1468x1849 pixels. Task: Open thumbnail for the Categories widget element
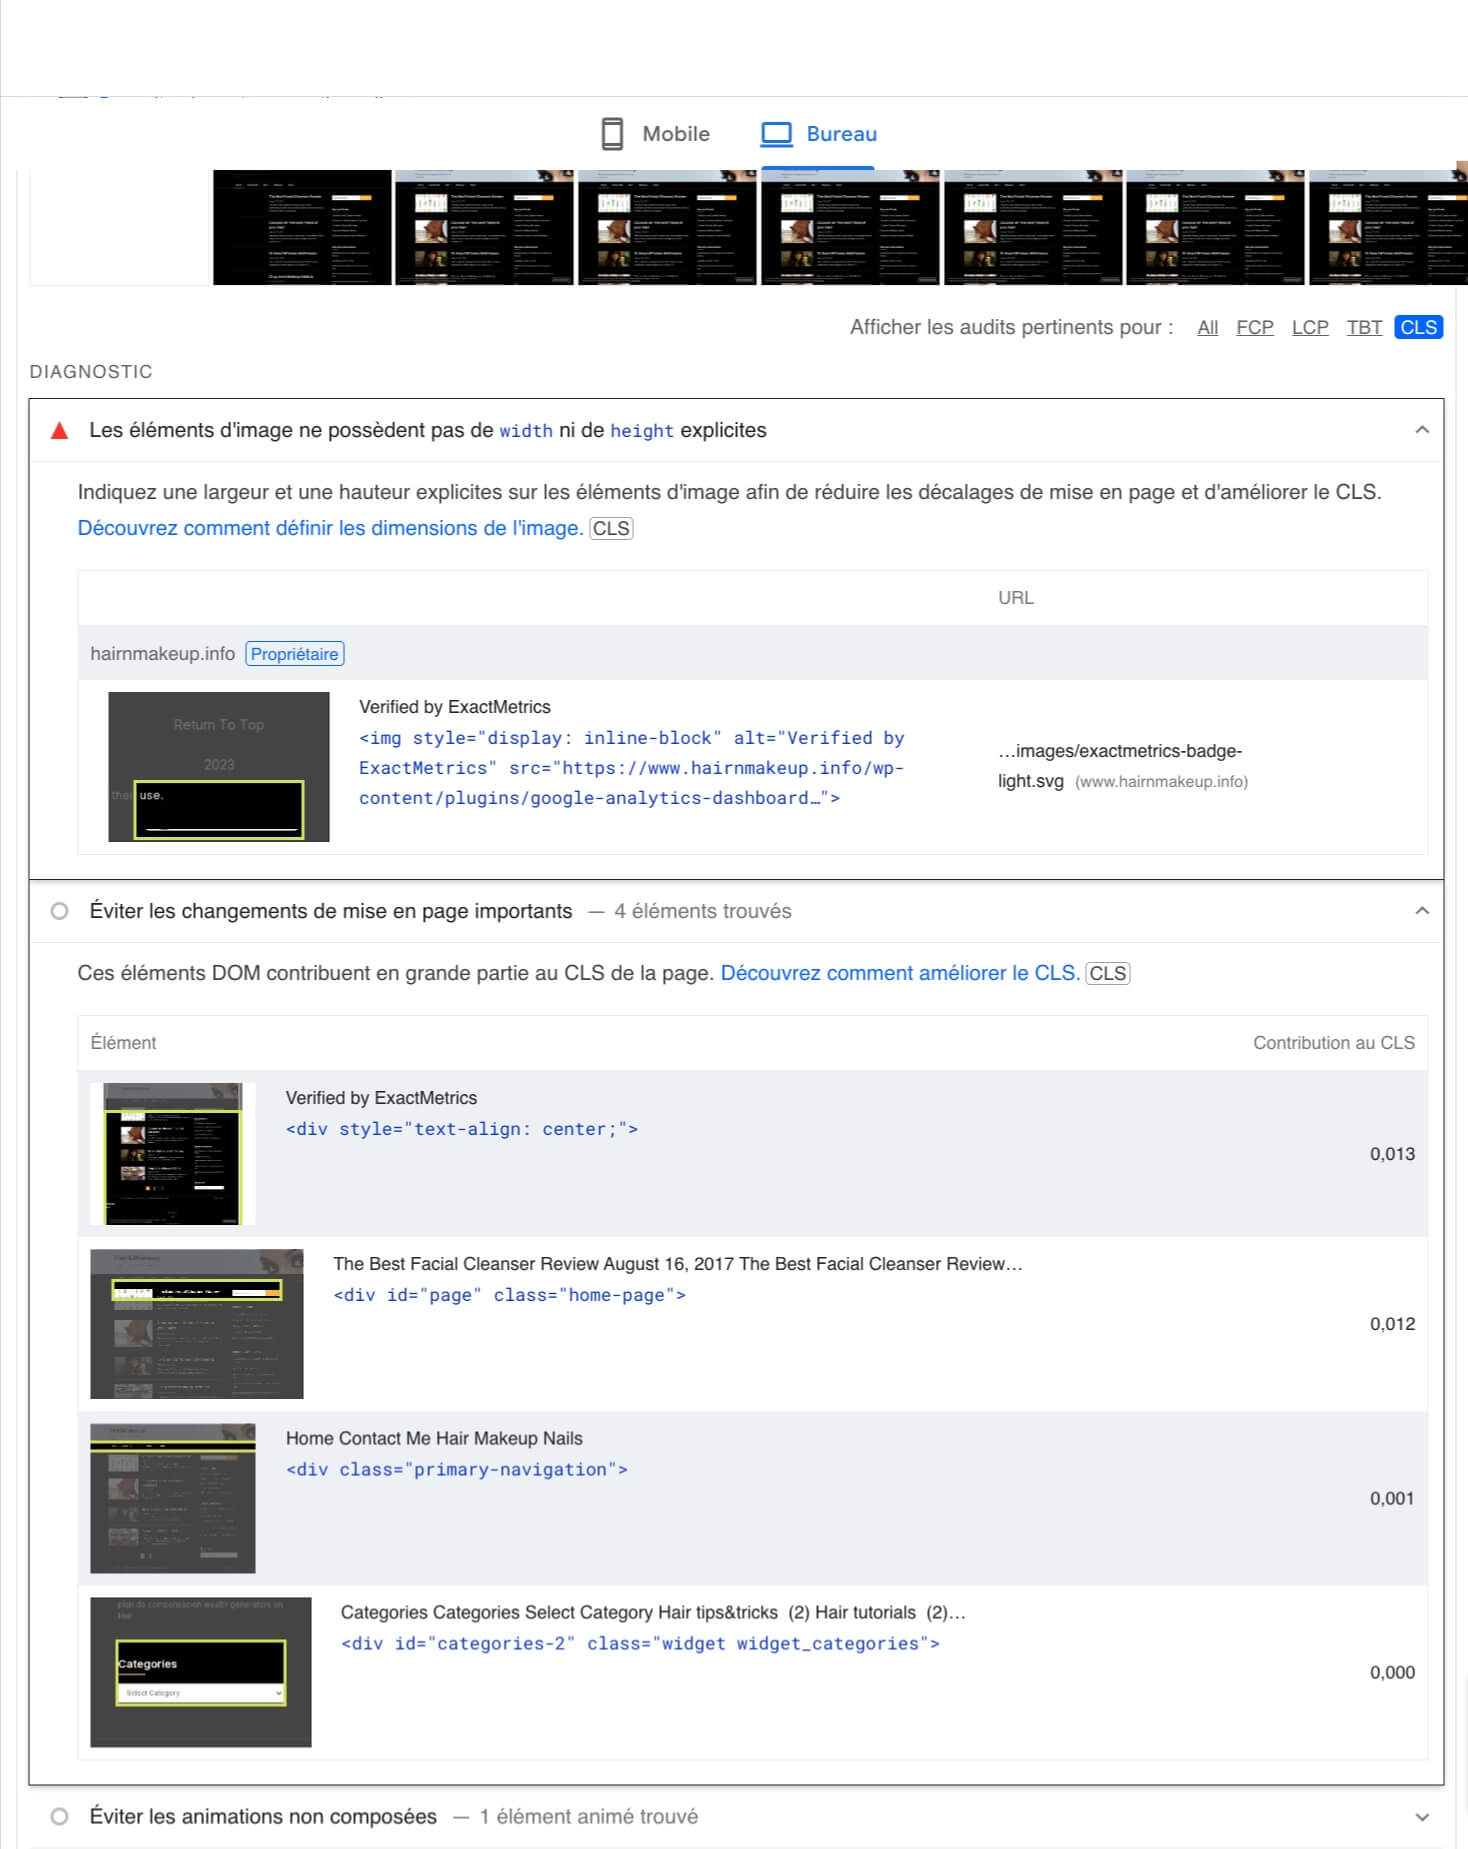[201, 1672]
